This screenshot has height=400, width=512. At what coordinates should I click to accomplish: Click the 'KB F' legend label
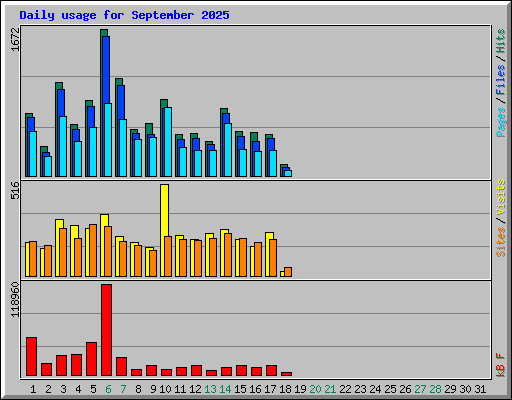(500, 365)
